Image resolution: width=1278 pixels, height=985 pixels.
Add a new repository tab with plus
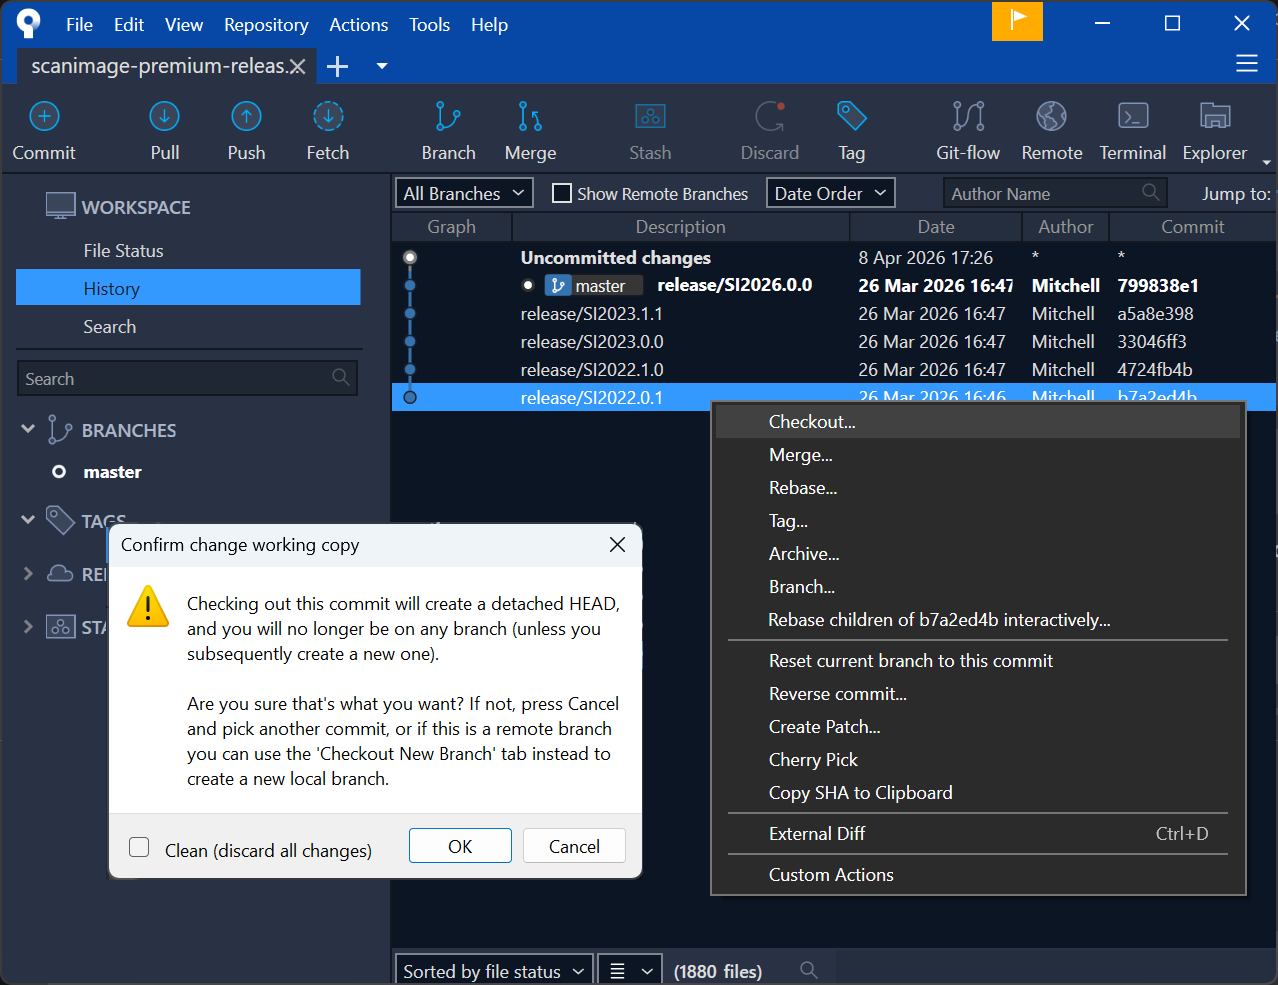[338, 66]
